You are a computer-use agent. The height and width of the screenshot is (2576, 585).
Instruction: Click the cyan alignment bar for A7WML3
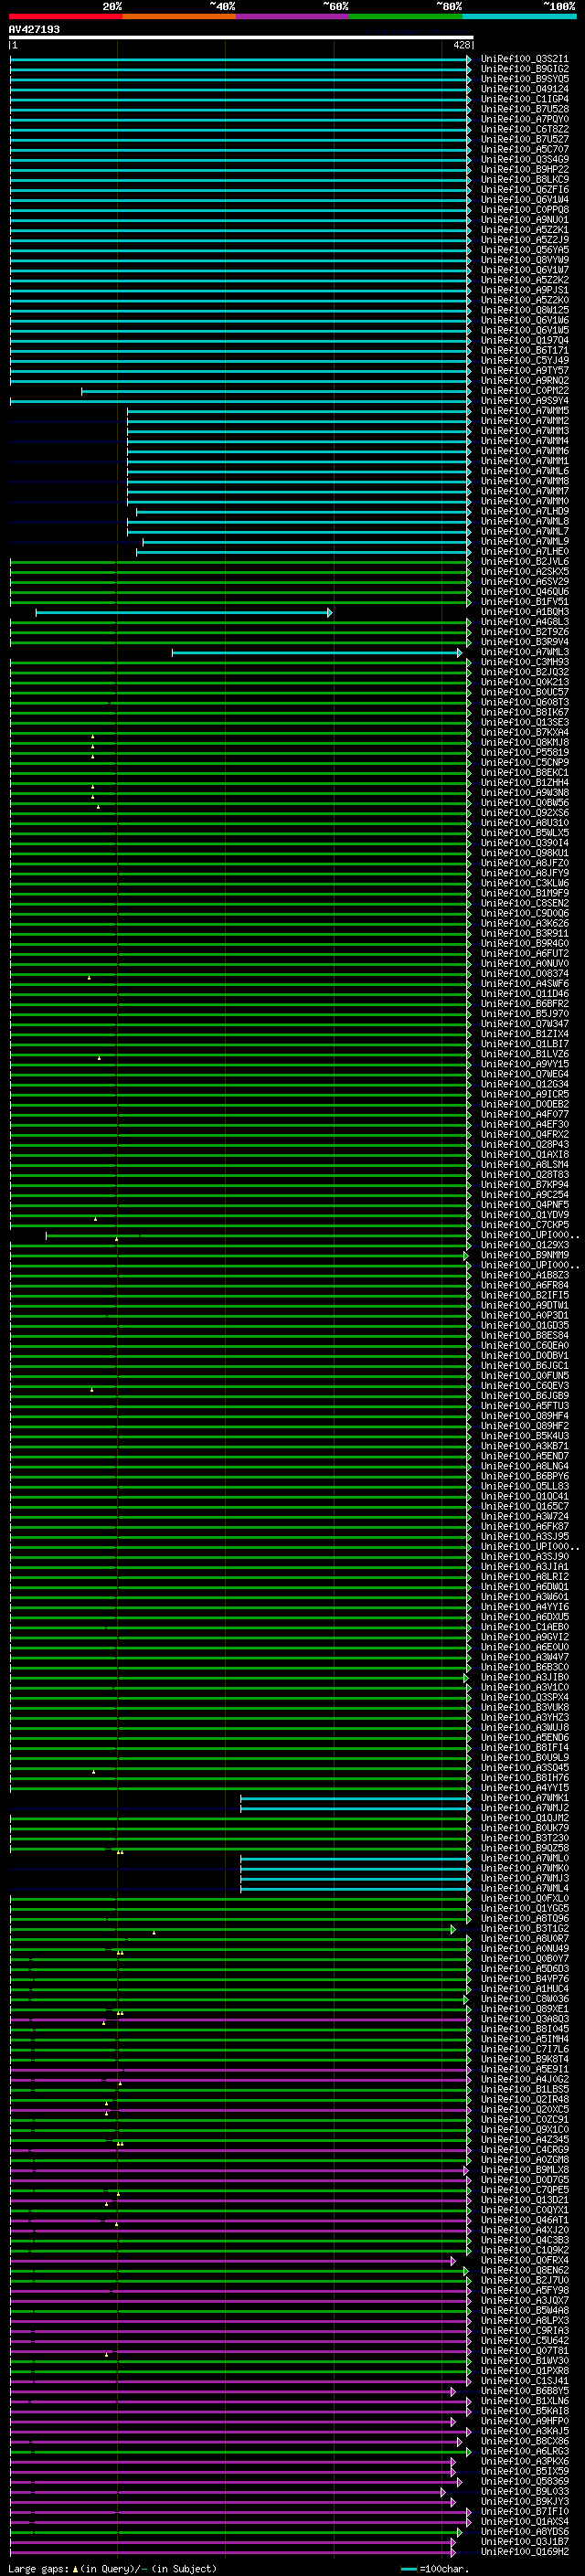pyautogui.click(x=317, y=652)
